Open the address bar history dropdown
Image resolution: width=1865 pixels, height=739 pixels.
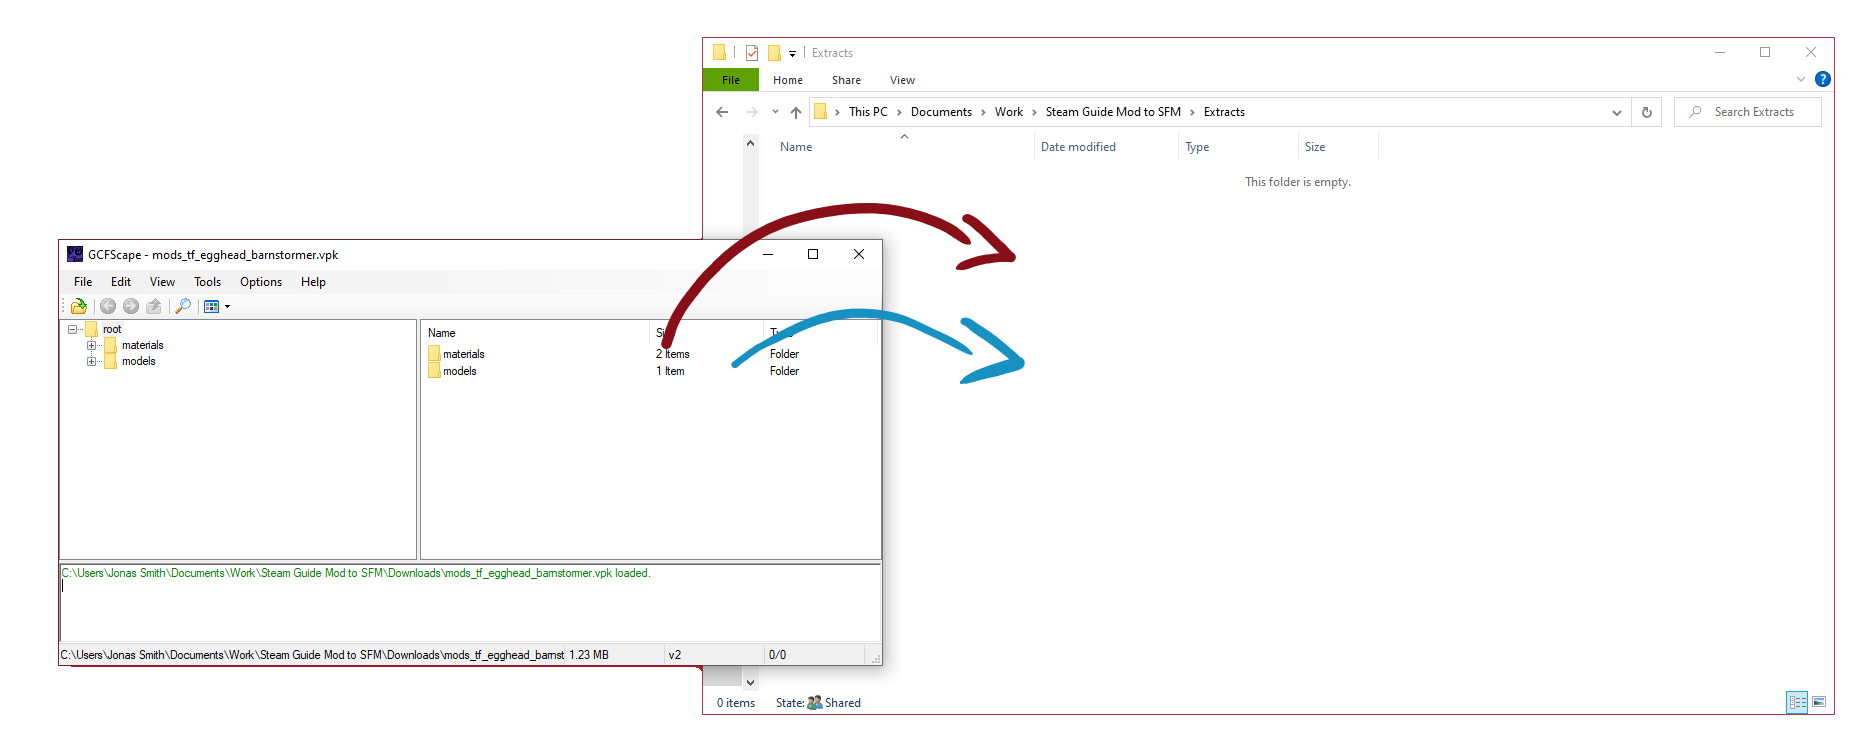click(x=1617, y=112)
